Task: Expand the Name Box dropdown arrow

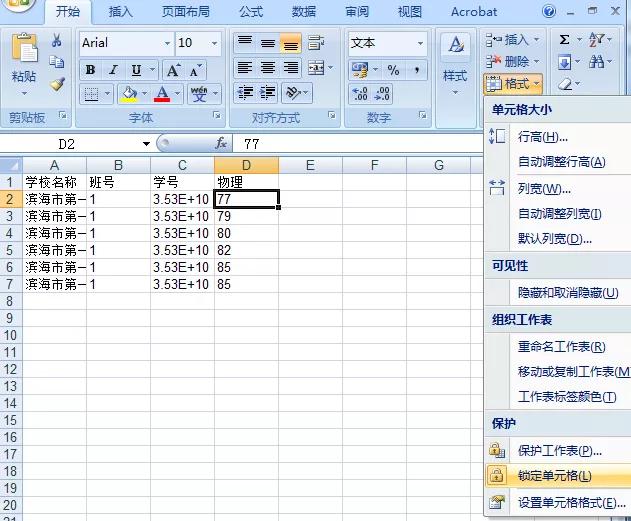Action: coord(146,144)
